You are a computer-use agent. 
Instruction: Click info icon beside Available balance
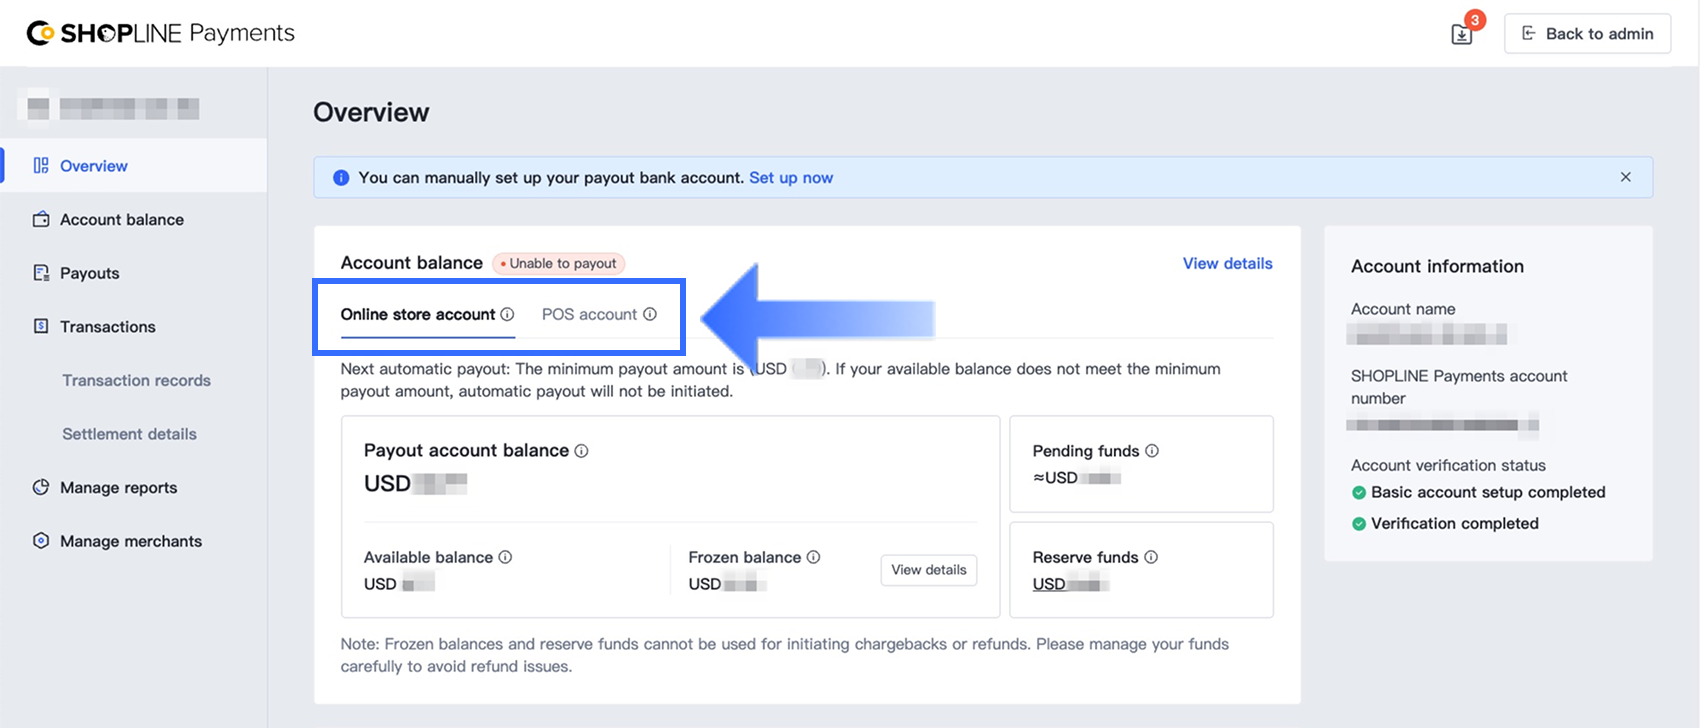pyautogui.click(x=505, y=557)
